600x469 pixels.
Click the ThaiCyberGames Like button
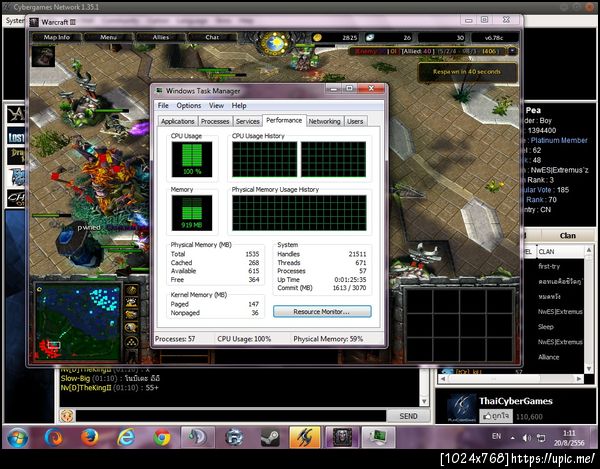point(496,416)
